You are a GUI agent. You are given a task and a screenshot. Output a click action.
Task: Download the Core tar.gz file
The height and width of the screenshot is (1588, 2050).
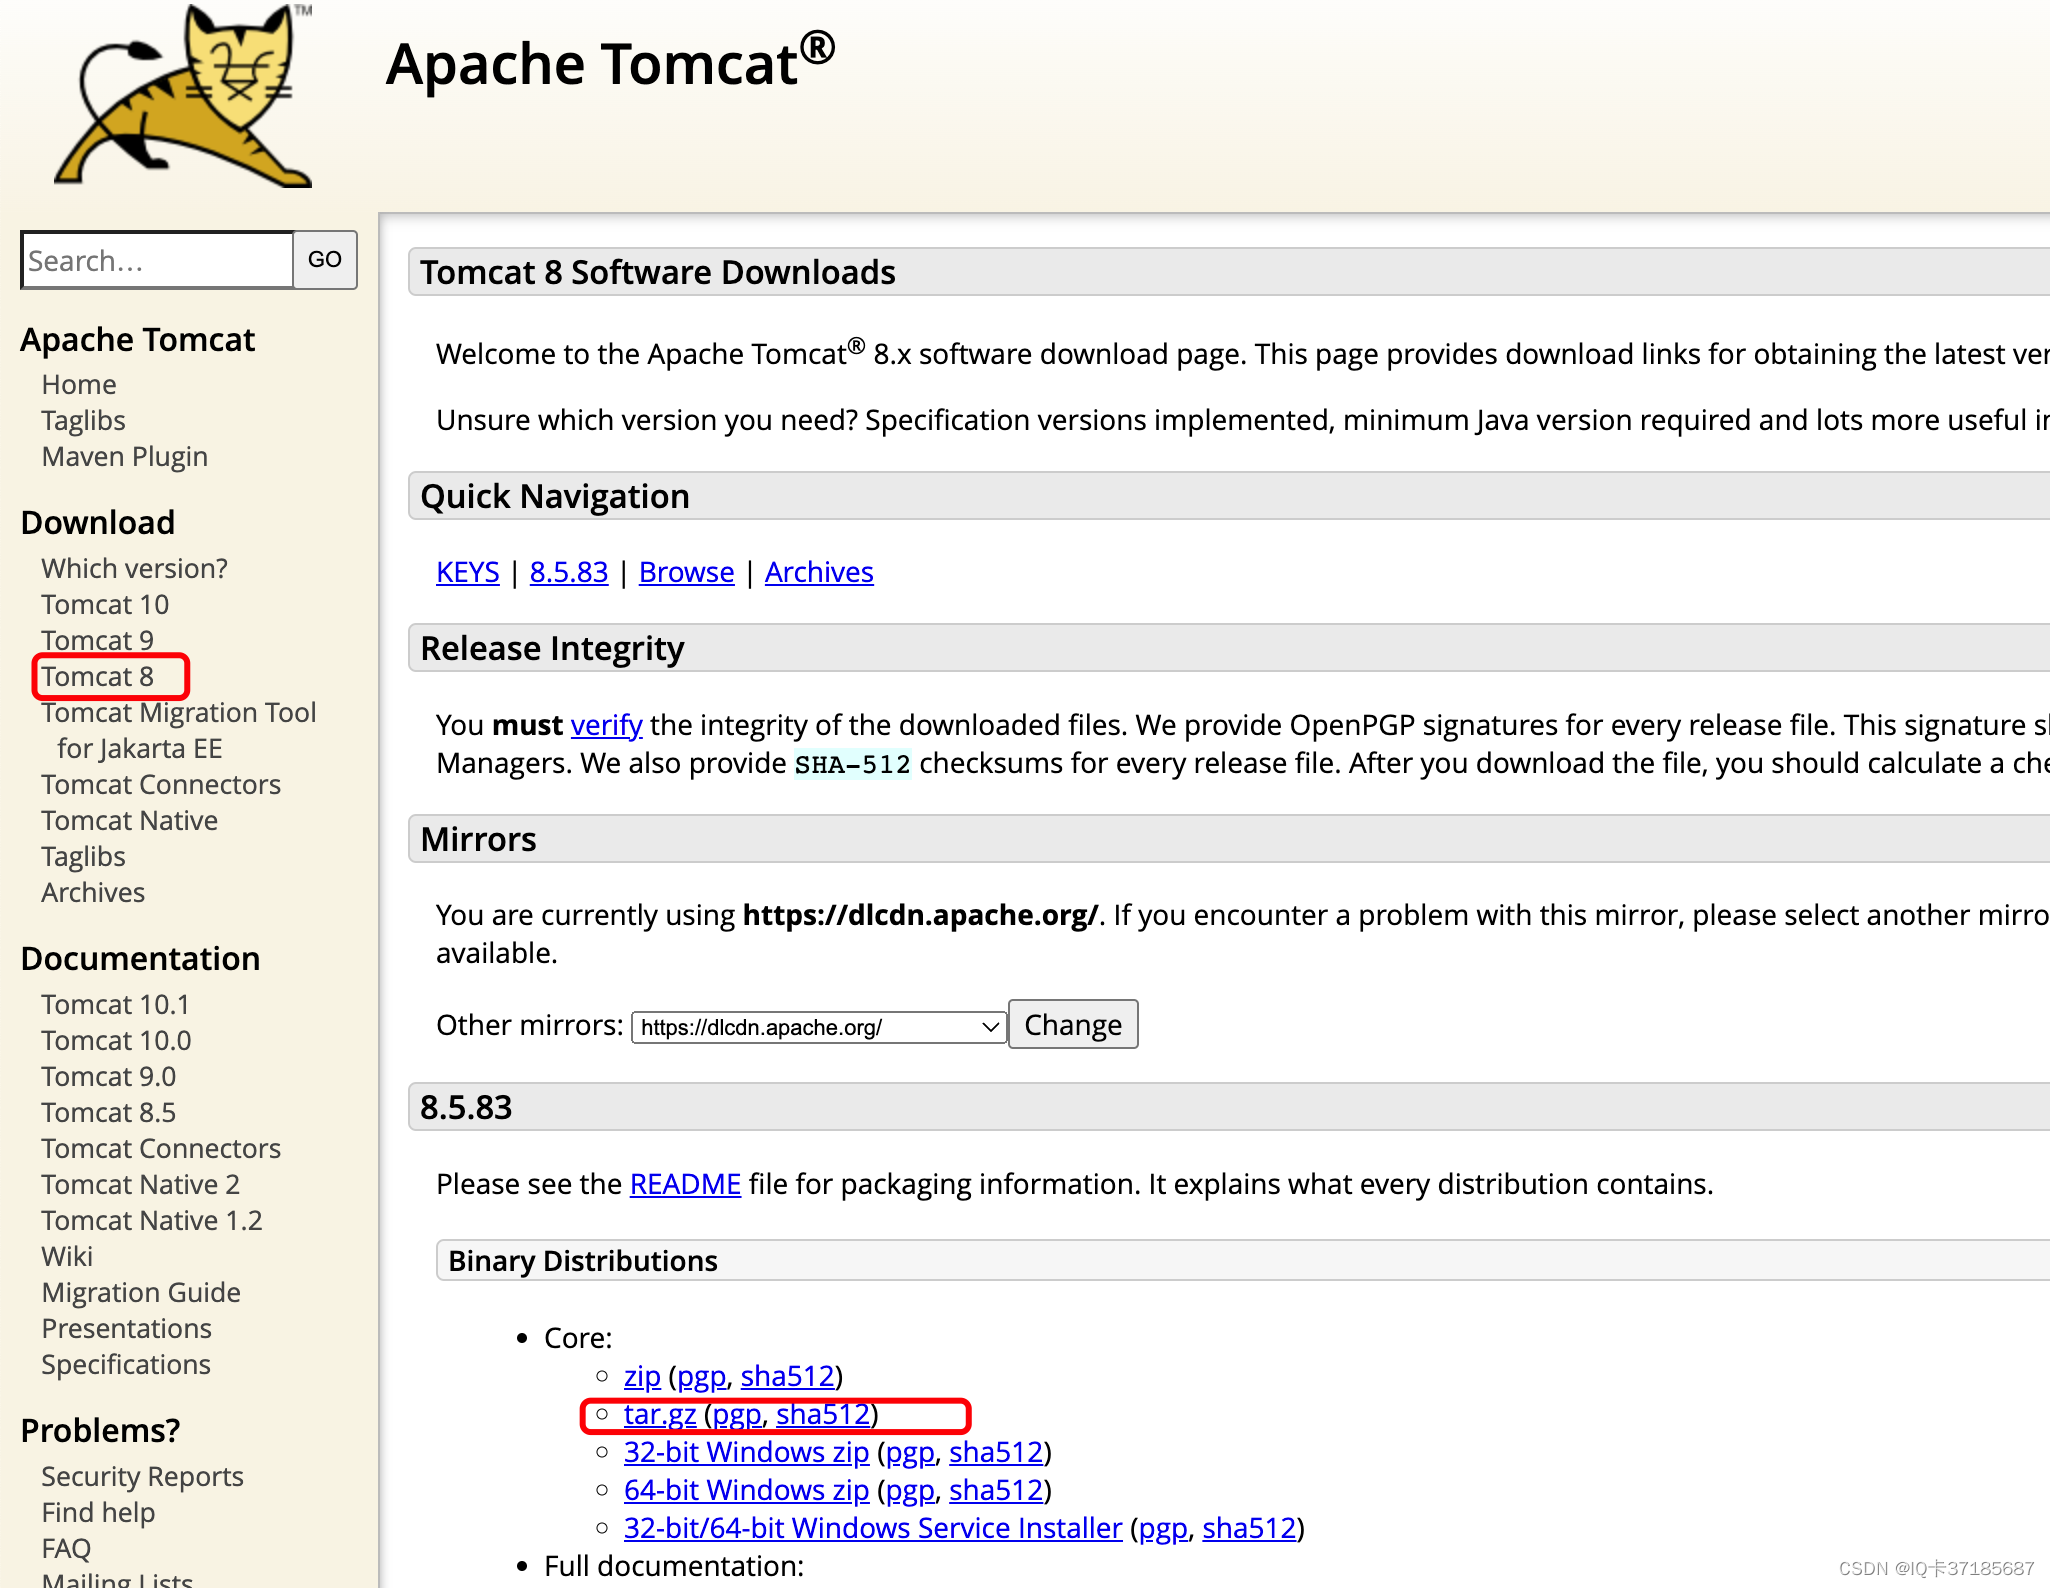pyautogui.click(x=660, y=1414)
